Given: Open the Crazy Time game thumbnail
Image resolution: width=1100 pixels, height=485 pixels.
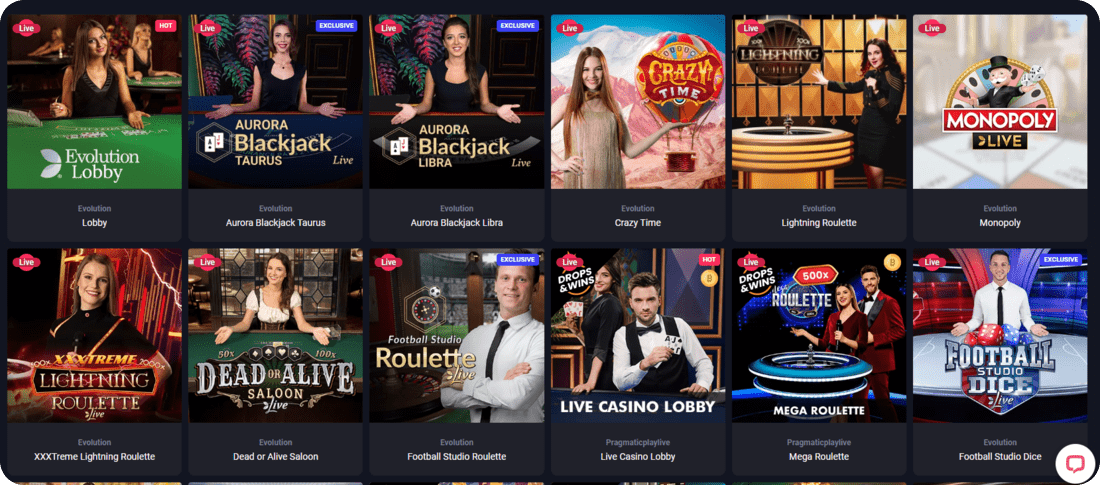Looking at the screenshot, I should [638, 102].
